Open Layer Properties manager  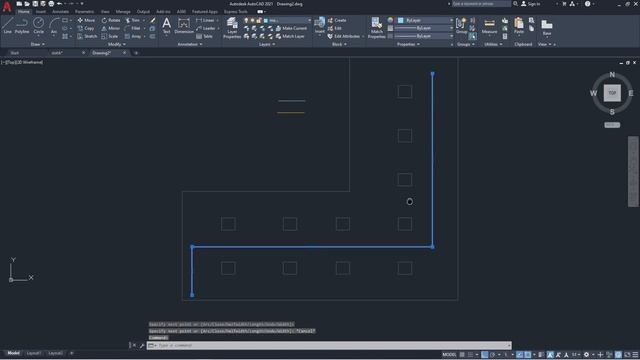click(x=232, y=28)
